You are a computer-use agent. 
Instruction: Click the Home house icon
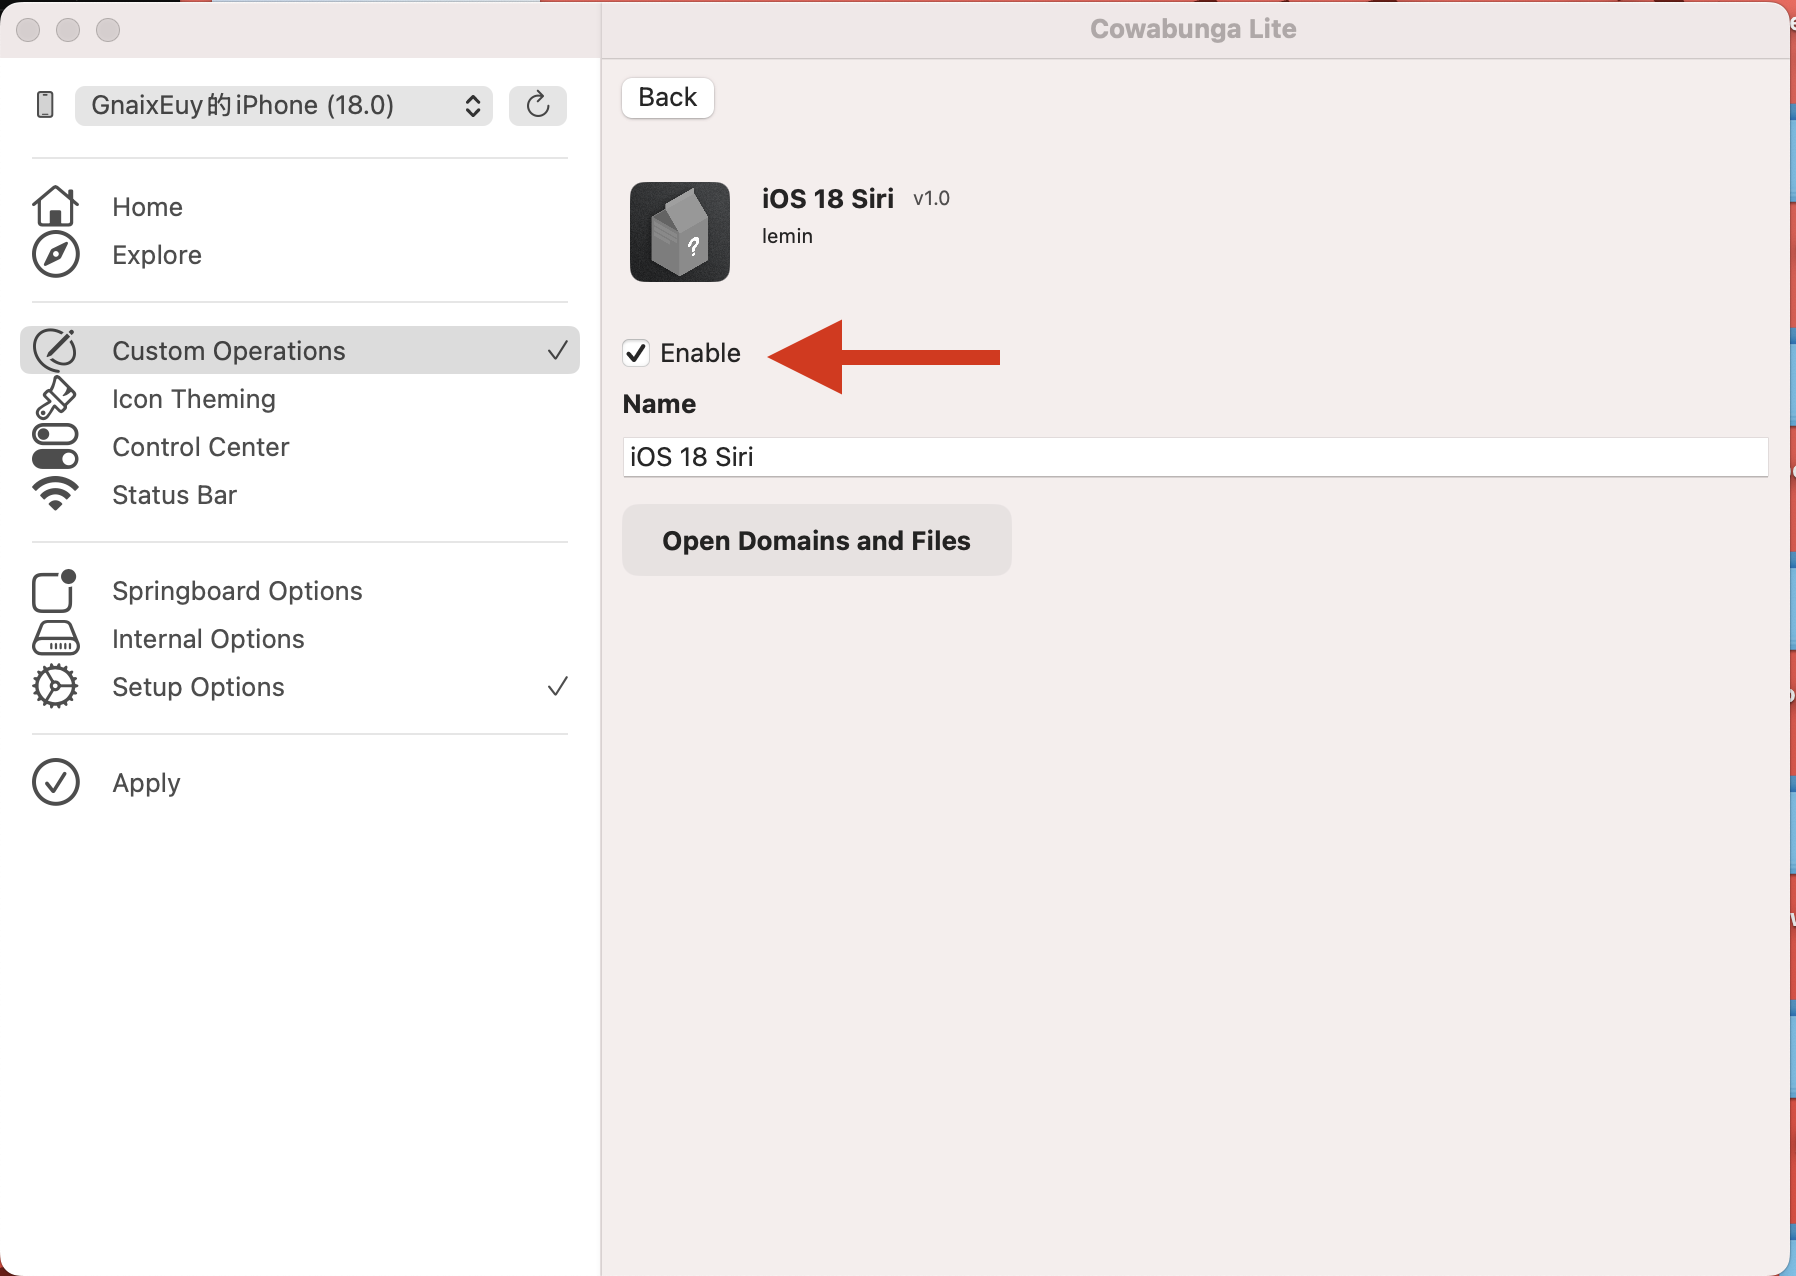pos(55,206)
